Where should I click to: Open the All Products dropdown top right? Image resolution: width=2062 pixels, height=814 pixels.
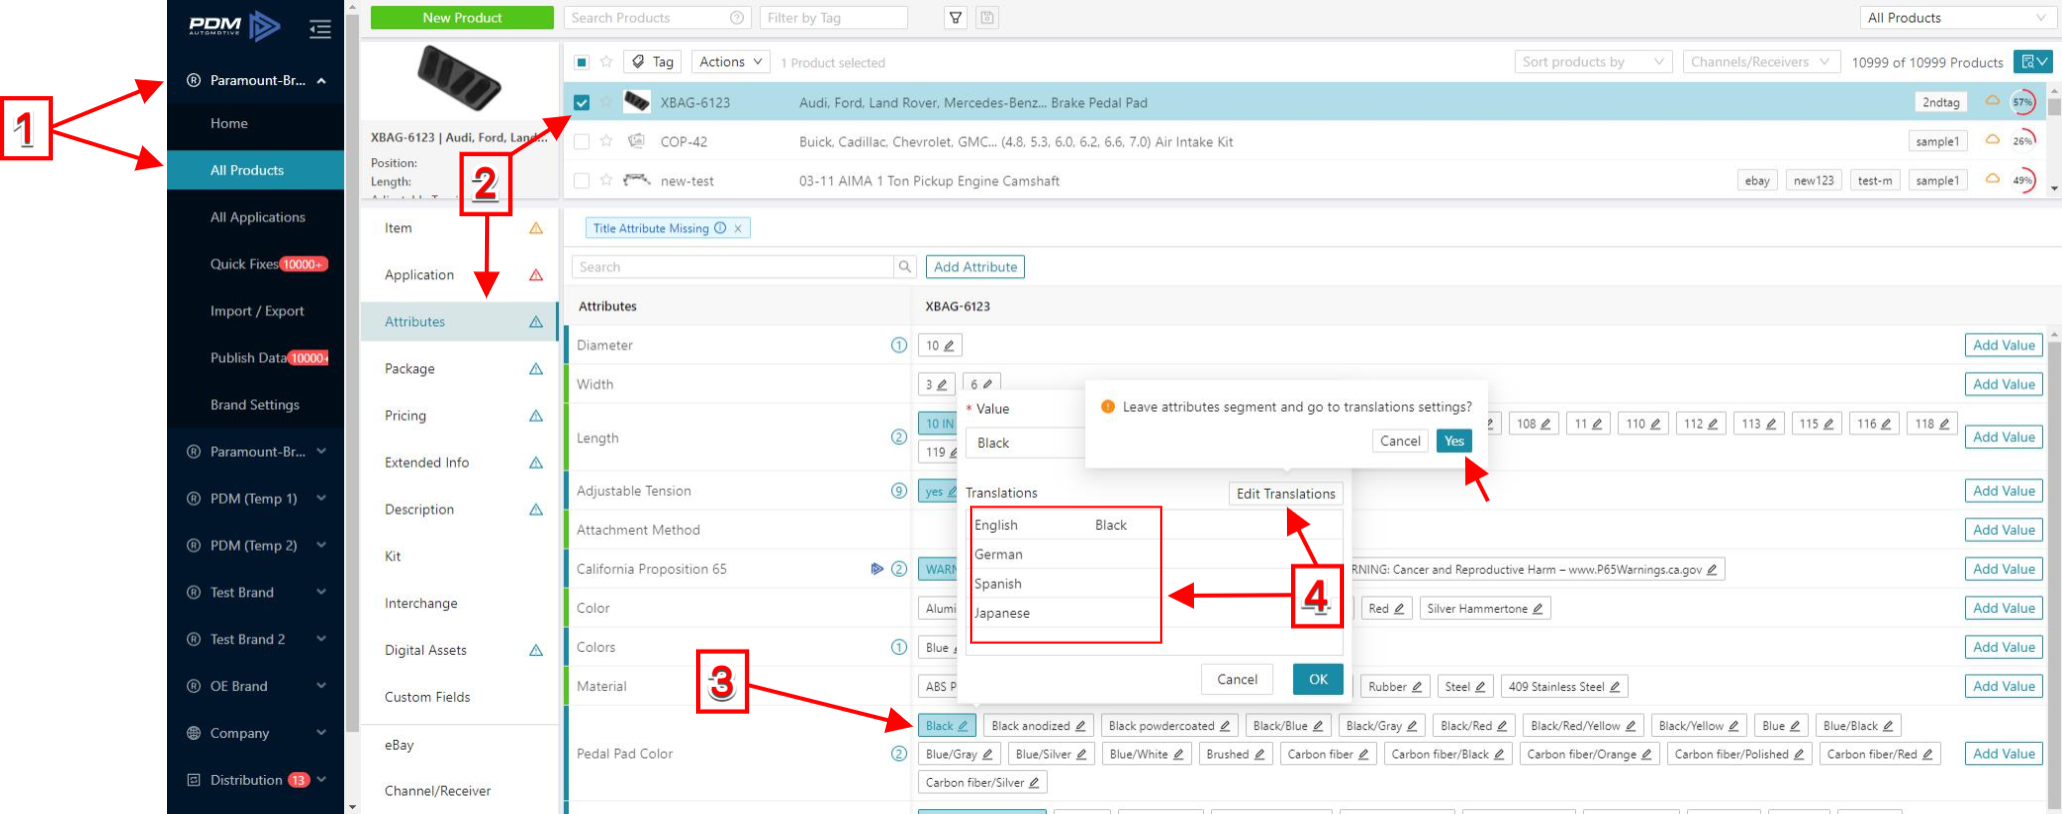(x=1957, y=18)
